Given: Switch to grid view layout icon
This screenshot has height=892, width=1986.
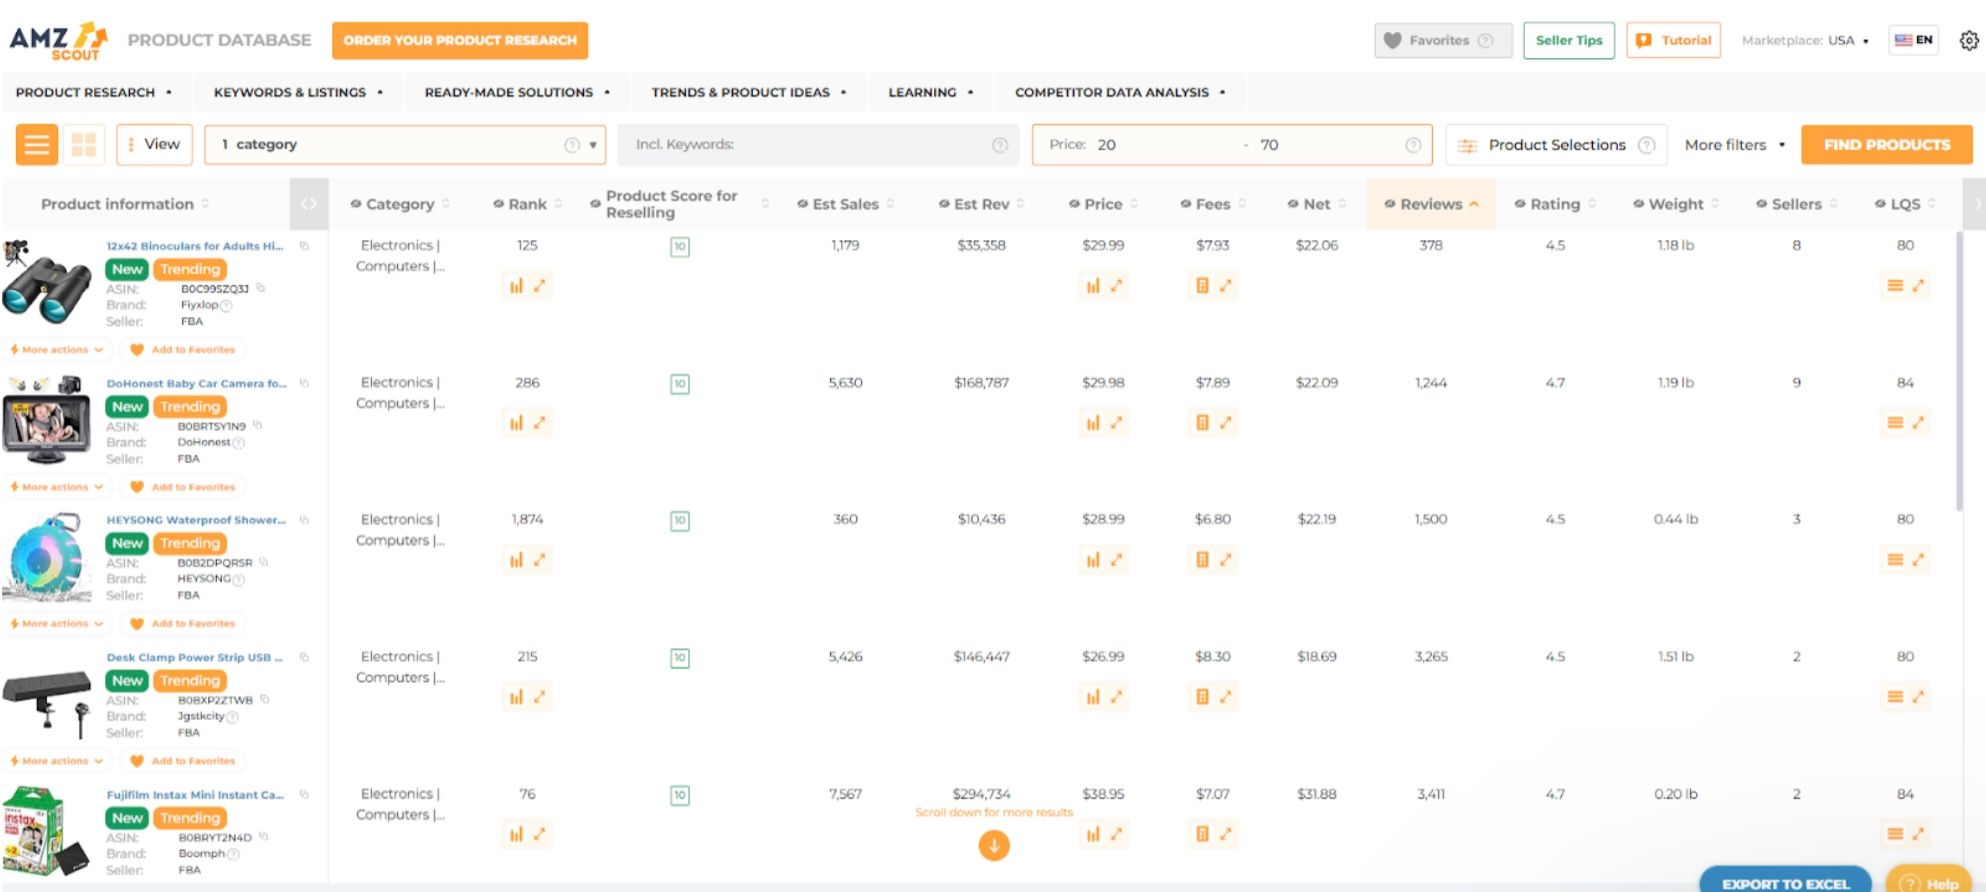Looking at the screenshot, I should click(x=84, y=145).
